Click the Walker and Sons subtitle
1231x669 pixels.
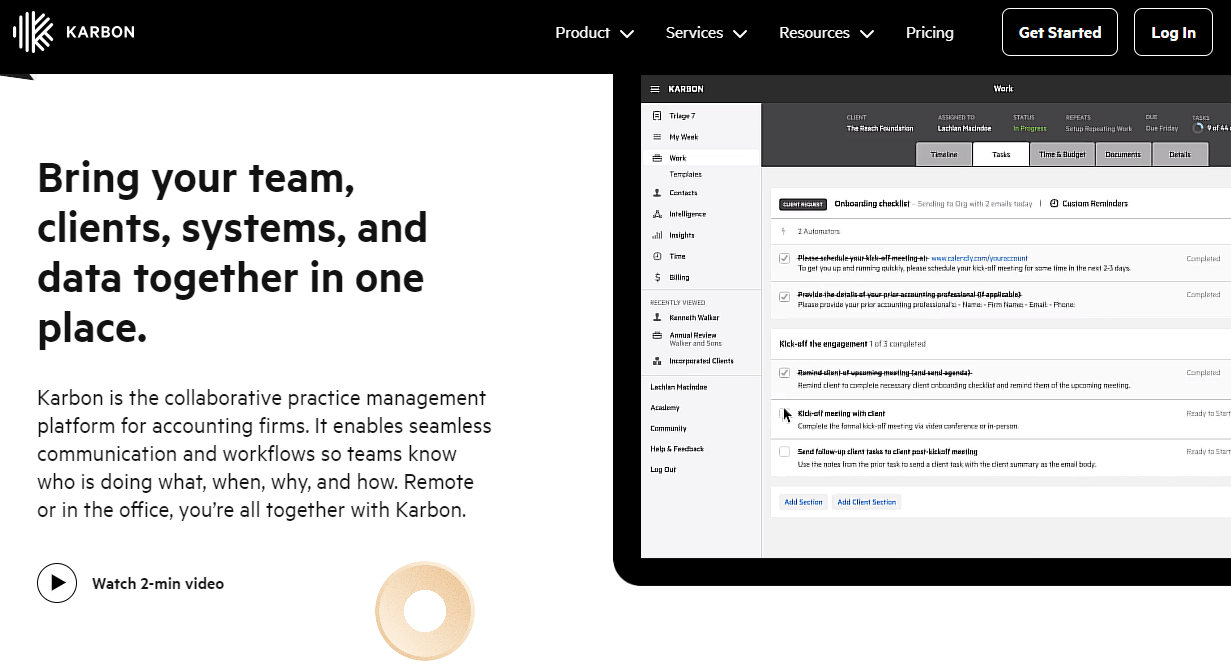tap(695, 344)
